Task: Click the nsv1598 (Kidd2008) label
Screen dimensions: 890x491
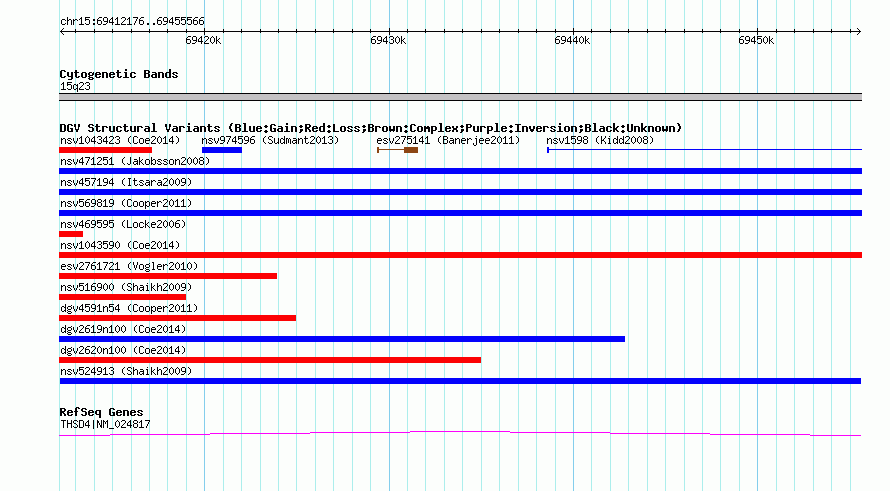Action: 600,140
